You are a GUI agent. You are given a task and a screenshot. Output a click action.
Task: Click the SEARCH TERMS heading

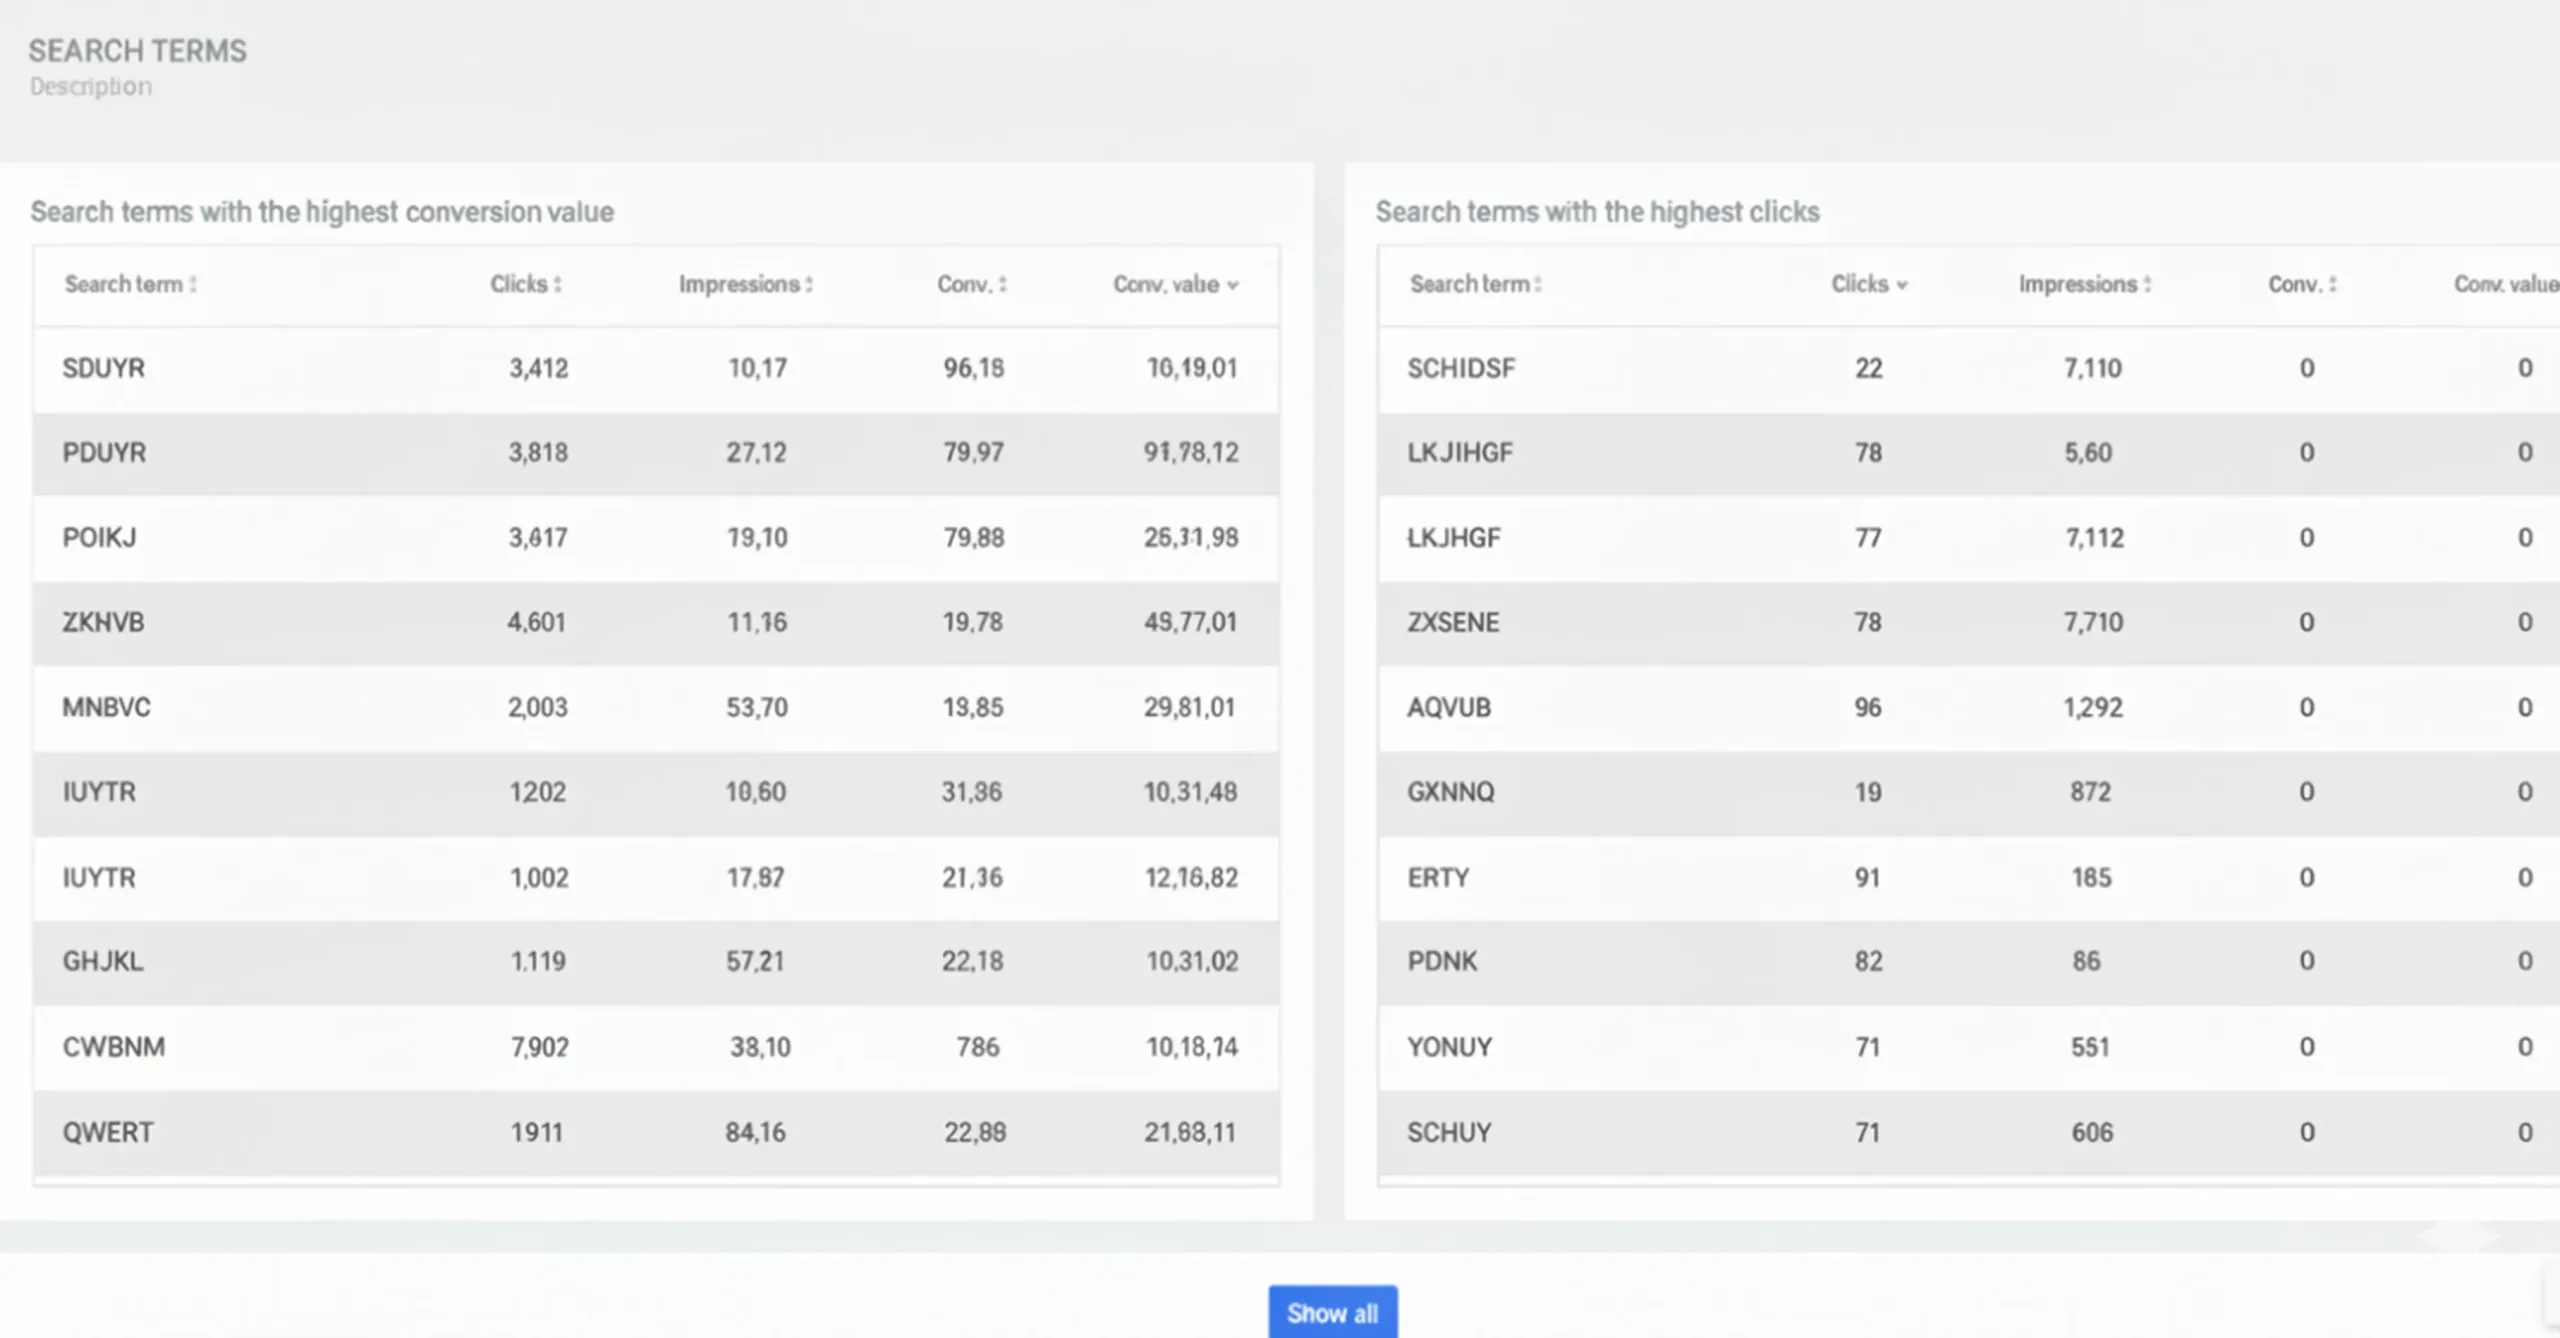point(137,51)
